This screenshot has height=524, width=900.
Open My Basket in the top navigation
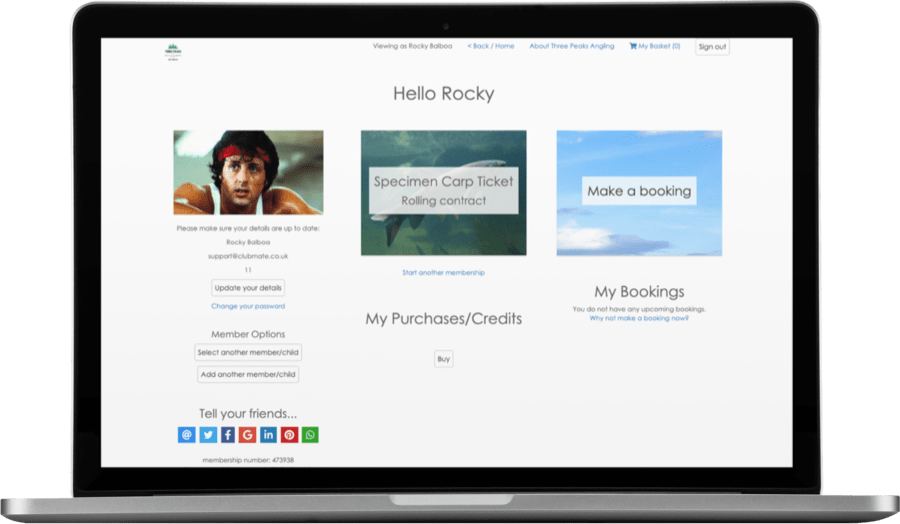pyautogui.click(x=654, y=46)
